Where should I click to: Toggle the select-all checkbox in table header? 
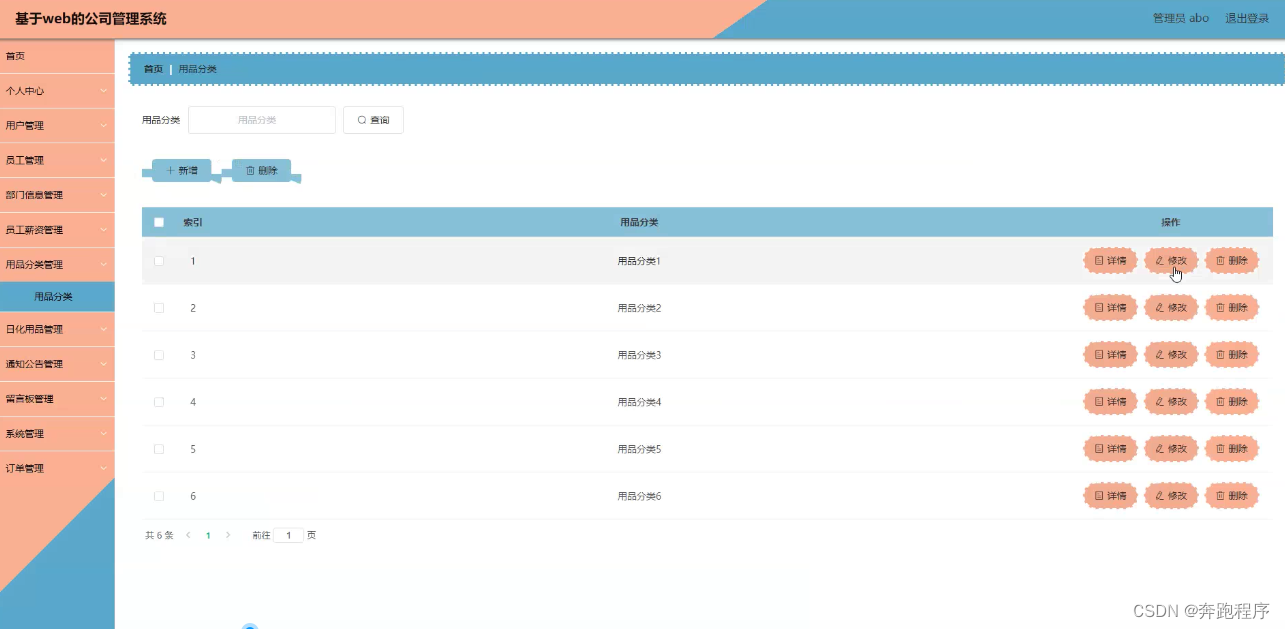(159, 222)
